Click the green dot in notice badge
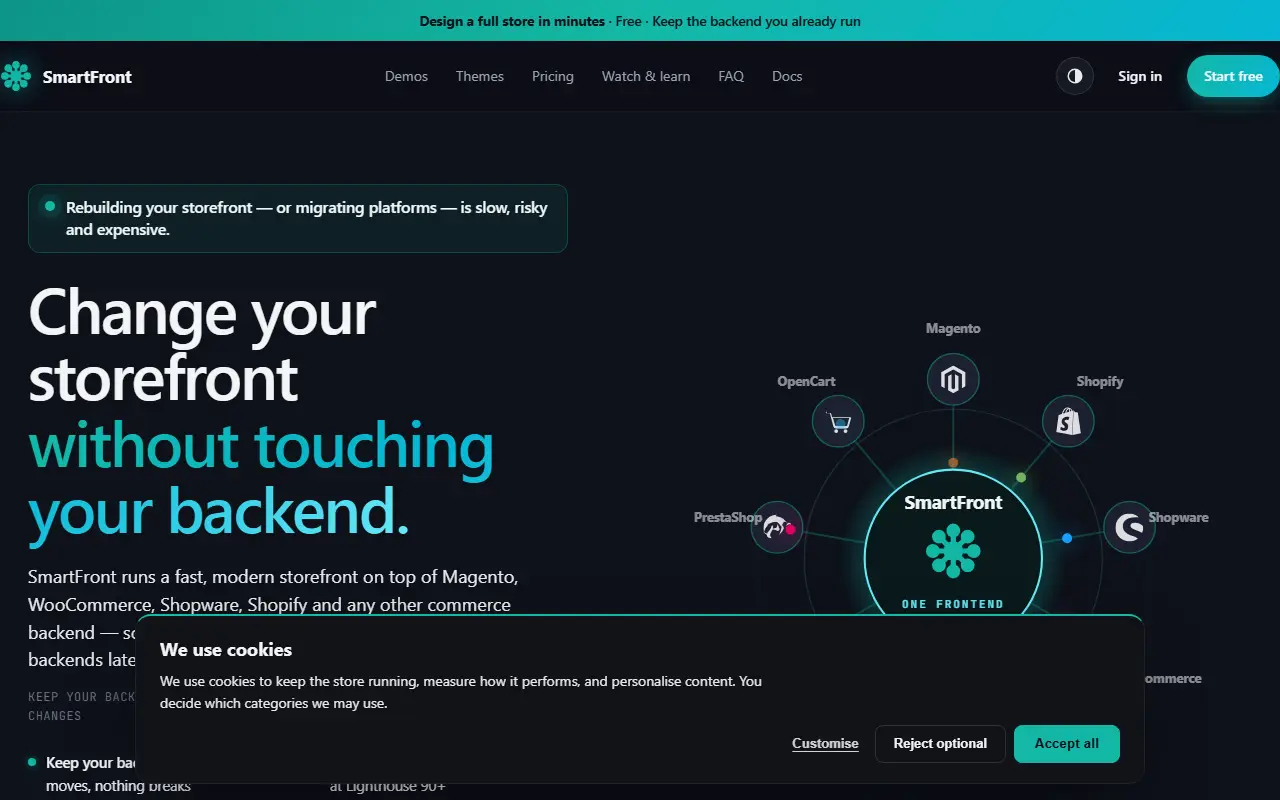The image size is (1280, 800). tap(50, 207)
